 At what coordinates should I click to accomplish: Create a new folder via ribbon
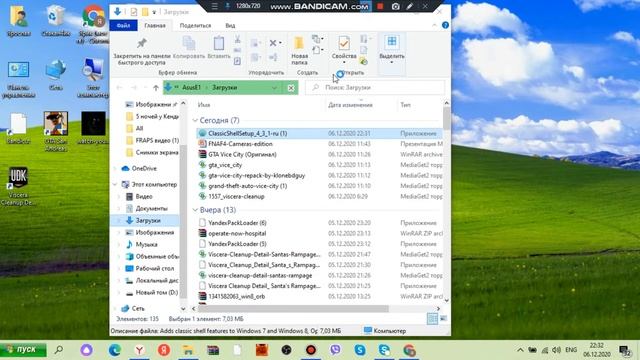pyautogui.click(x=299, y=51)
